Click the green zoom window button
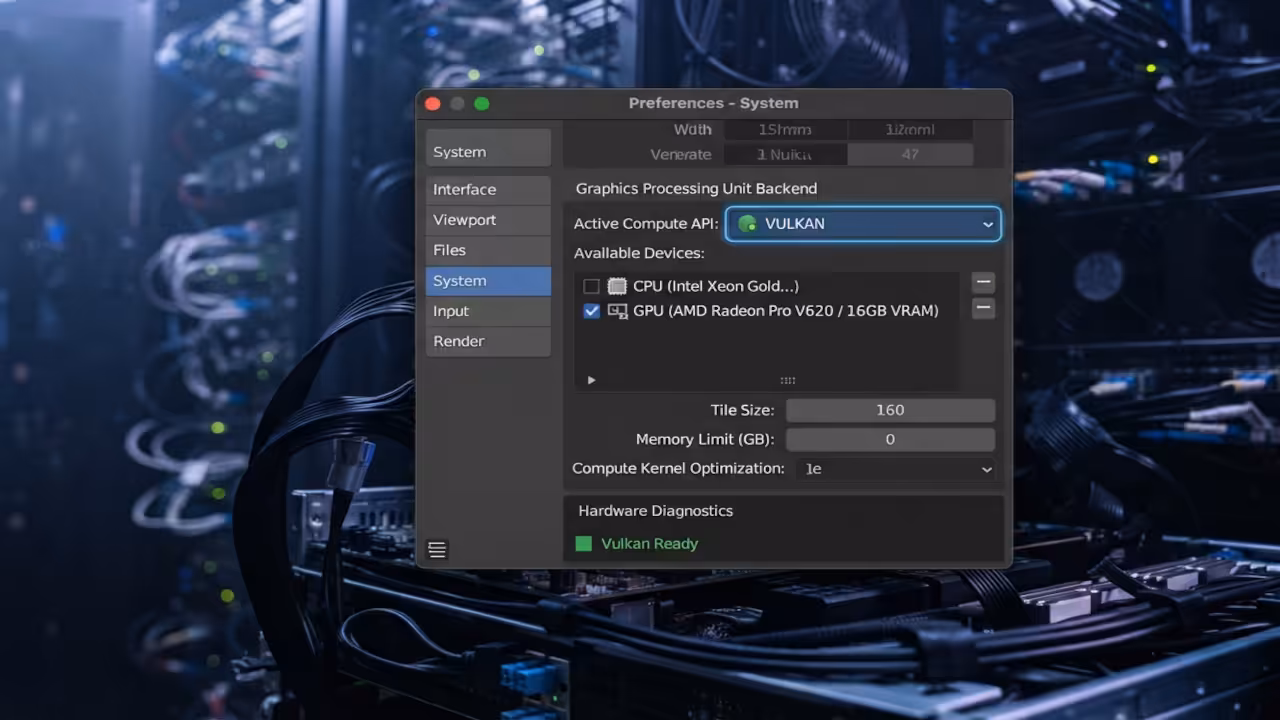 (481, 104)
